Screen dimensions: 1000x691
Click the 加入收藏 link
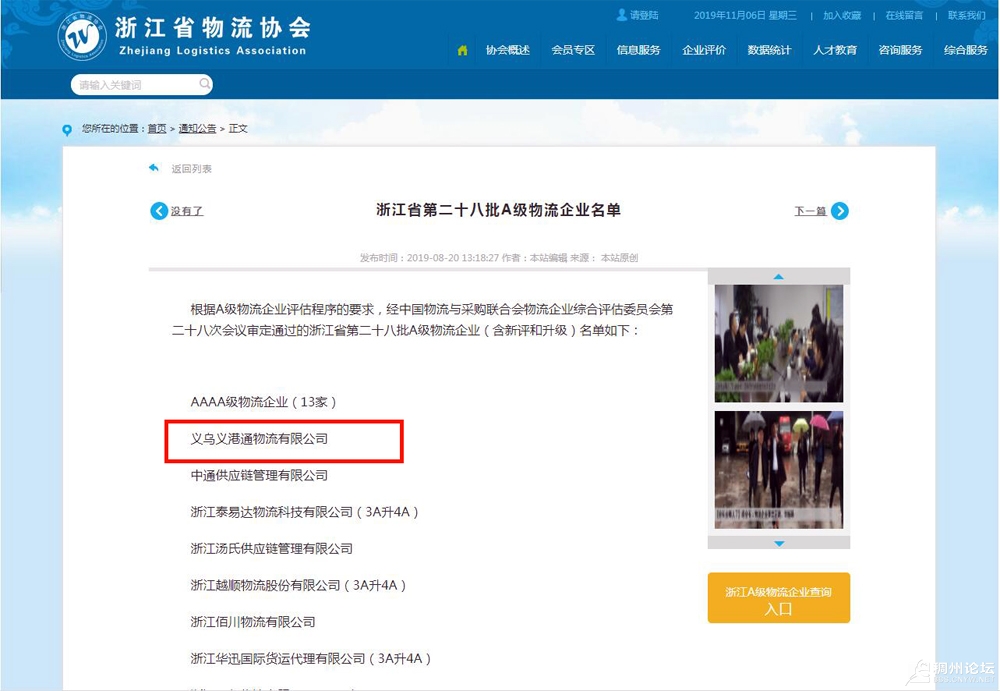pyautogui.click(x=842, y=15)
